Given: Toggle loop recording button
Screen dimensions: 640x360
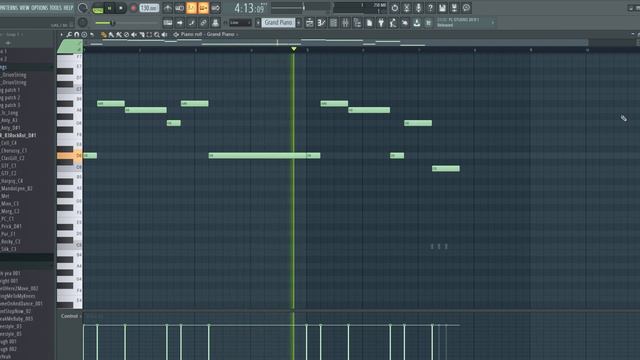Looking at the screenshot, I should 215,8.
